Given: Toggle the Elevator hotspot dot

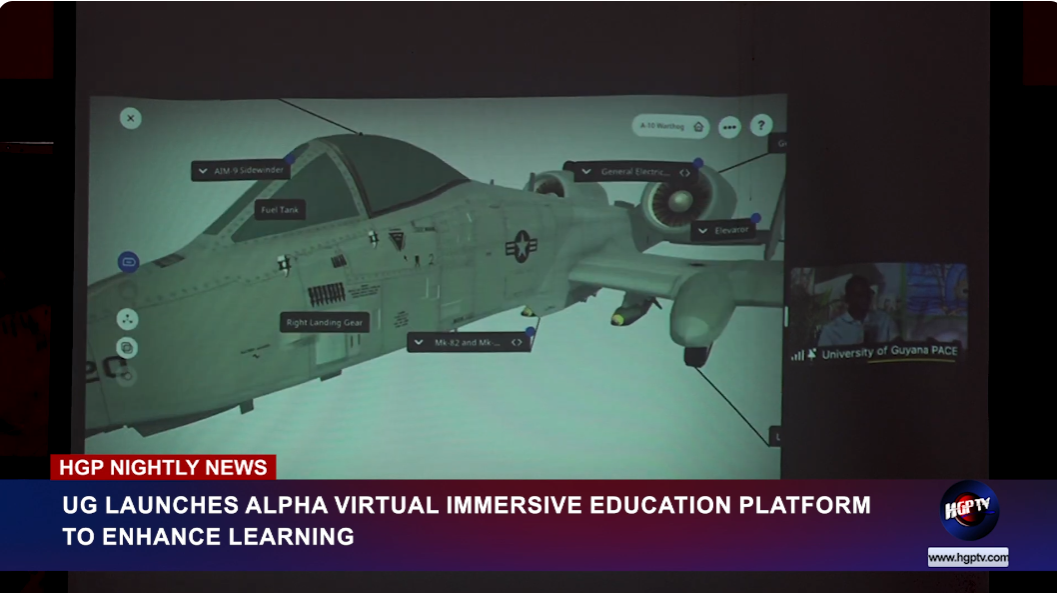Looking at the screenshot, I should point(755,218).
